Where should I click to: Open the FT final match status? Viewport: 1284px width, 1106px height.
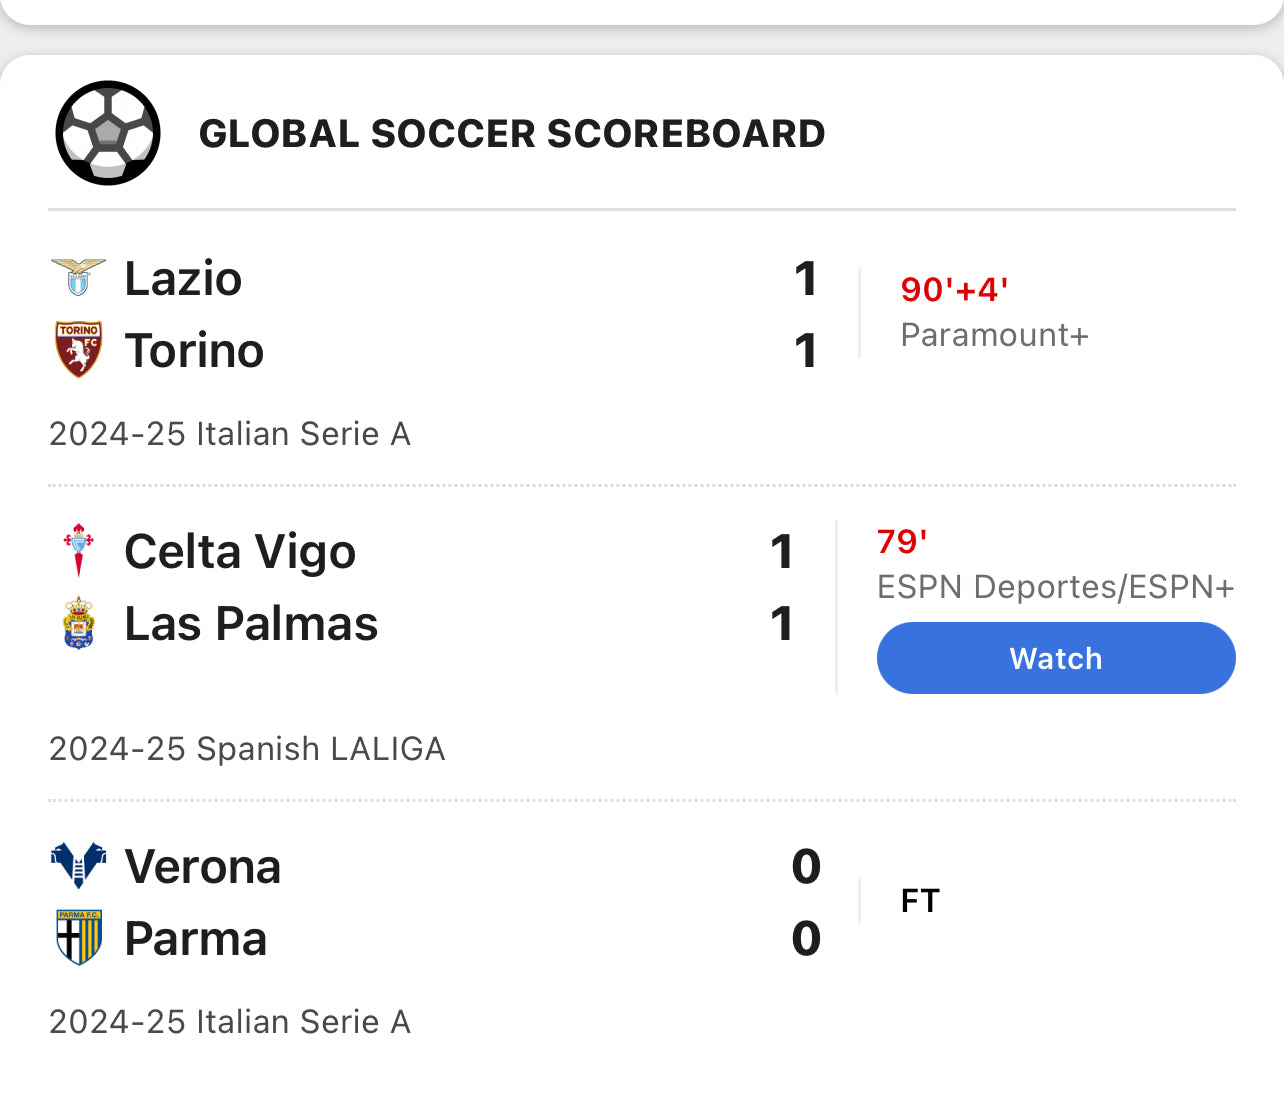(x=920, y=901)
